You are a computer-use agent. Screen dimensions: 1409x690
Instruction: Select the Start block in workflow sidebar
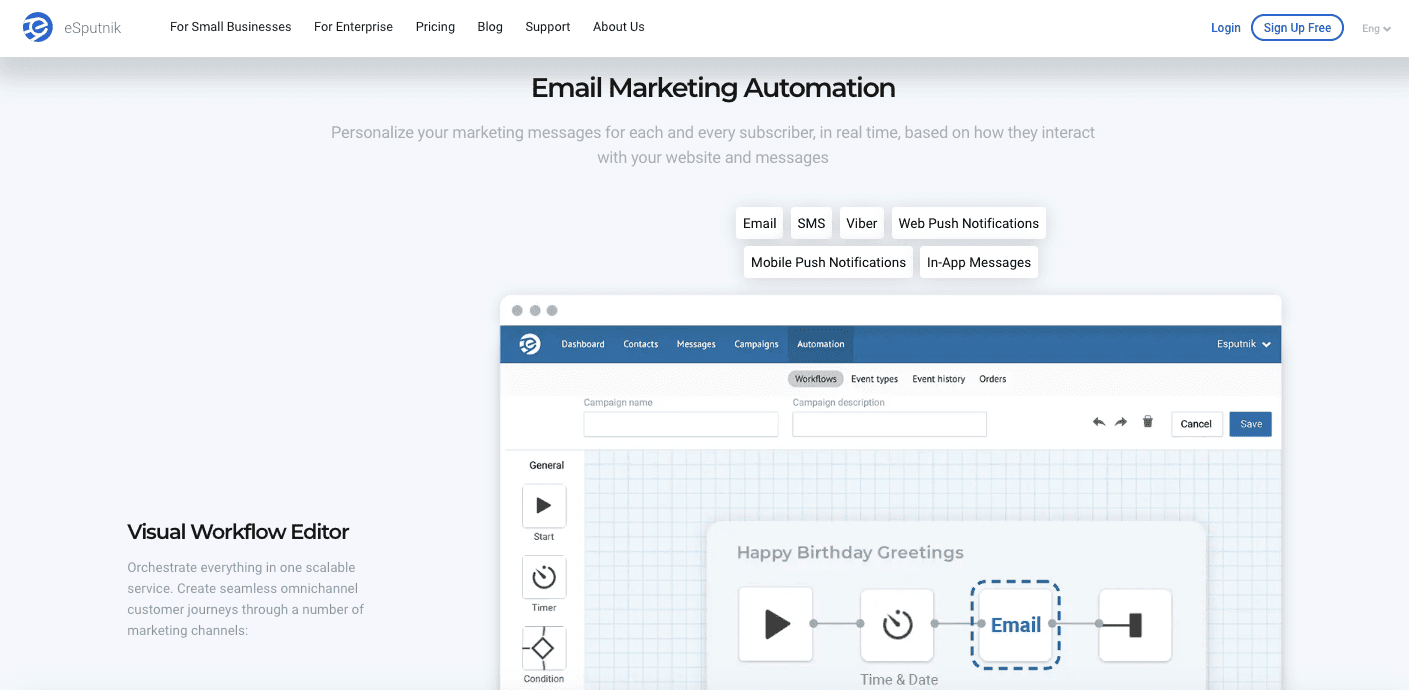tap(543, 505)
